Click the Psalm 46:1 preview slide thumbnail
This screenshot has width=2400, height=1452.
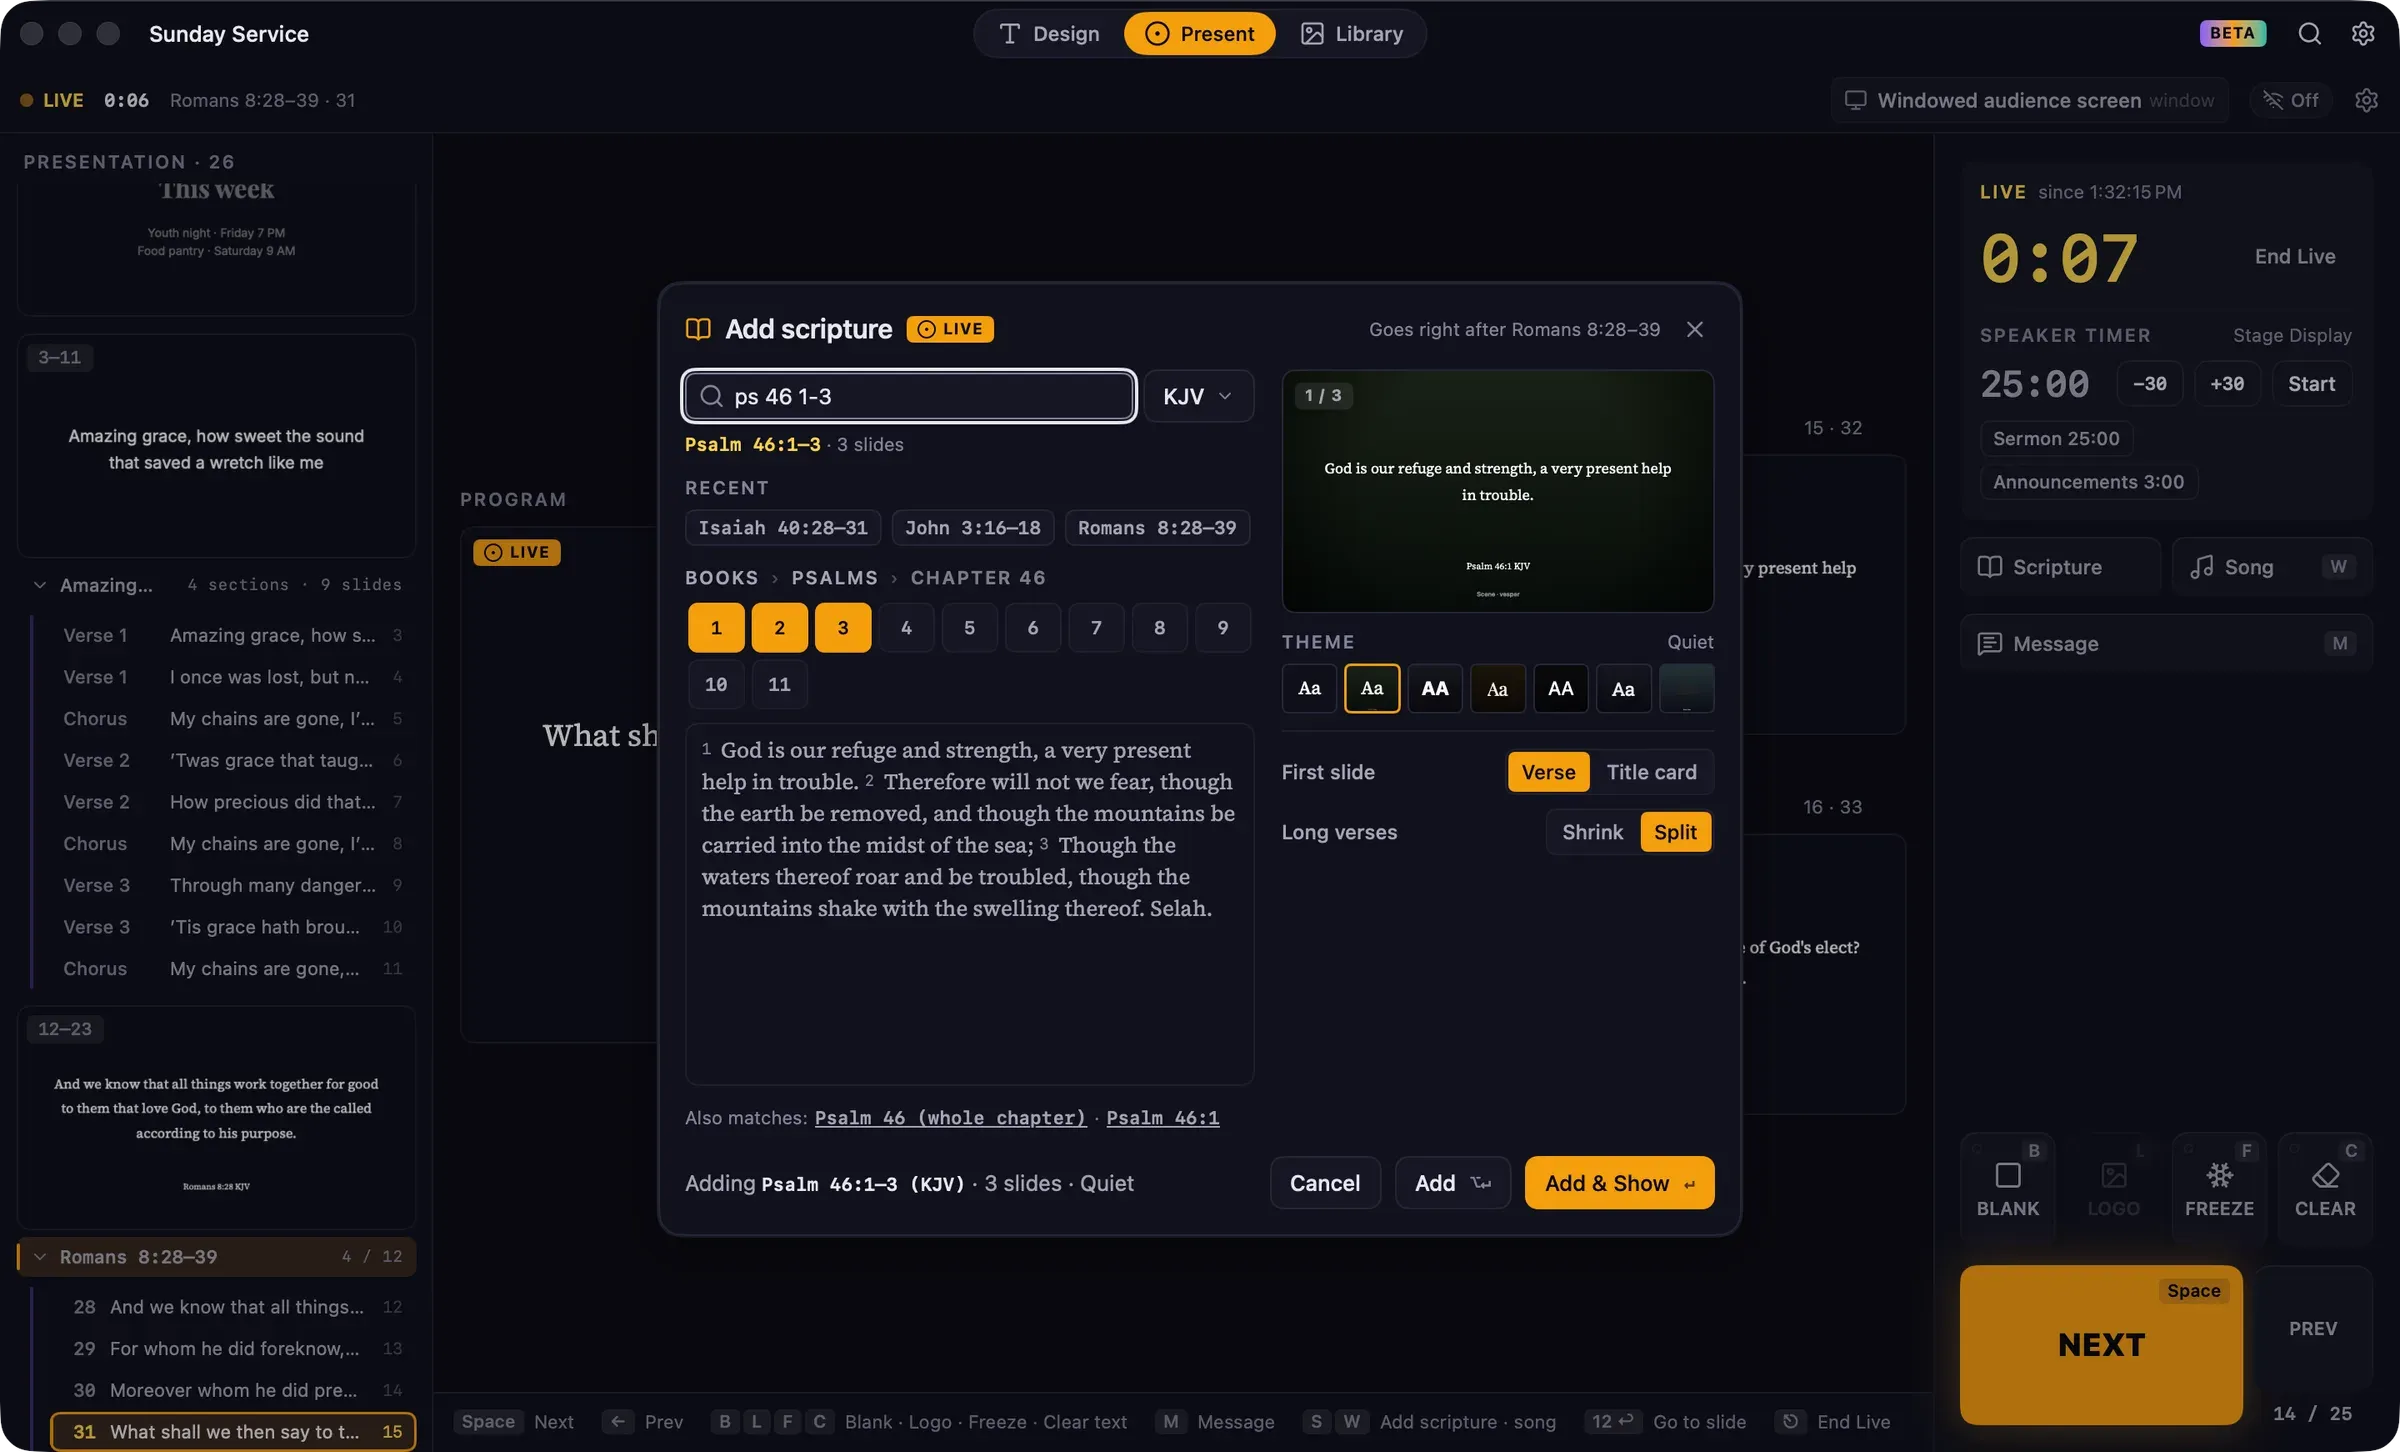(x=1497, y=491)
